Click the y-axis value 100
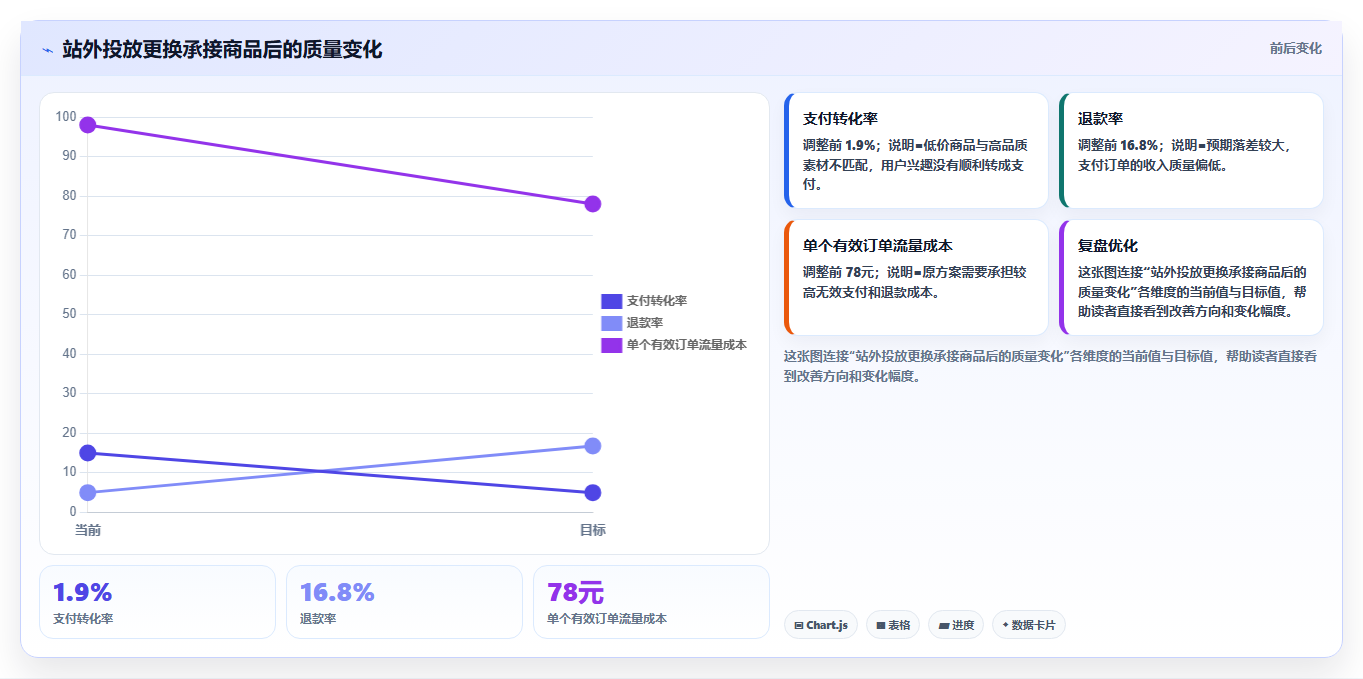Image resolution: width=1363 pixels, height=679 pixels. pyautogui.click(x=66, y=117)
